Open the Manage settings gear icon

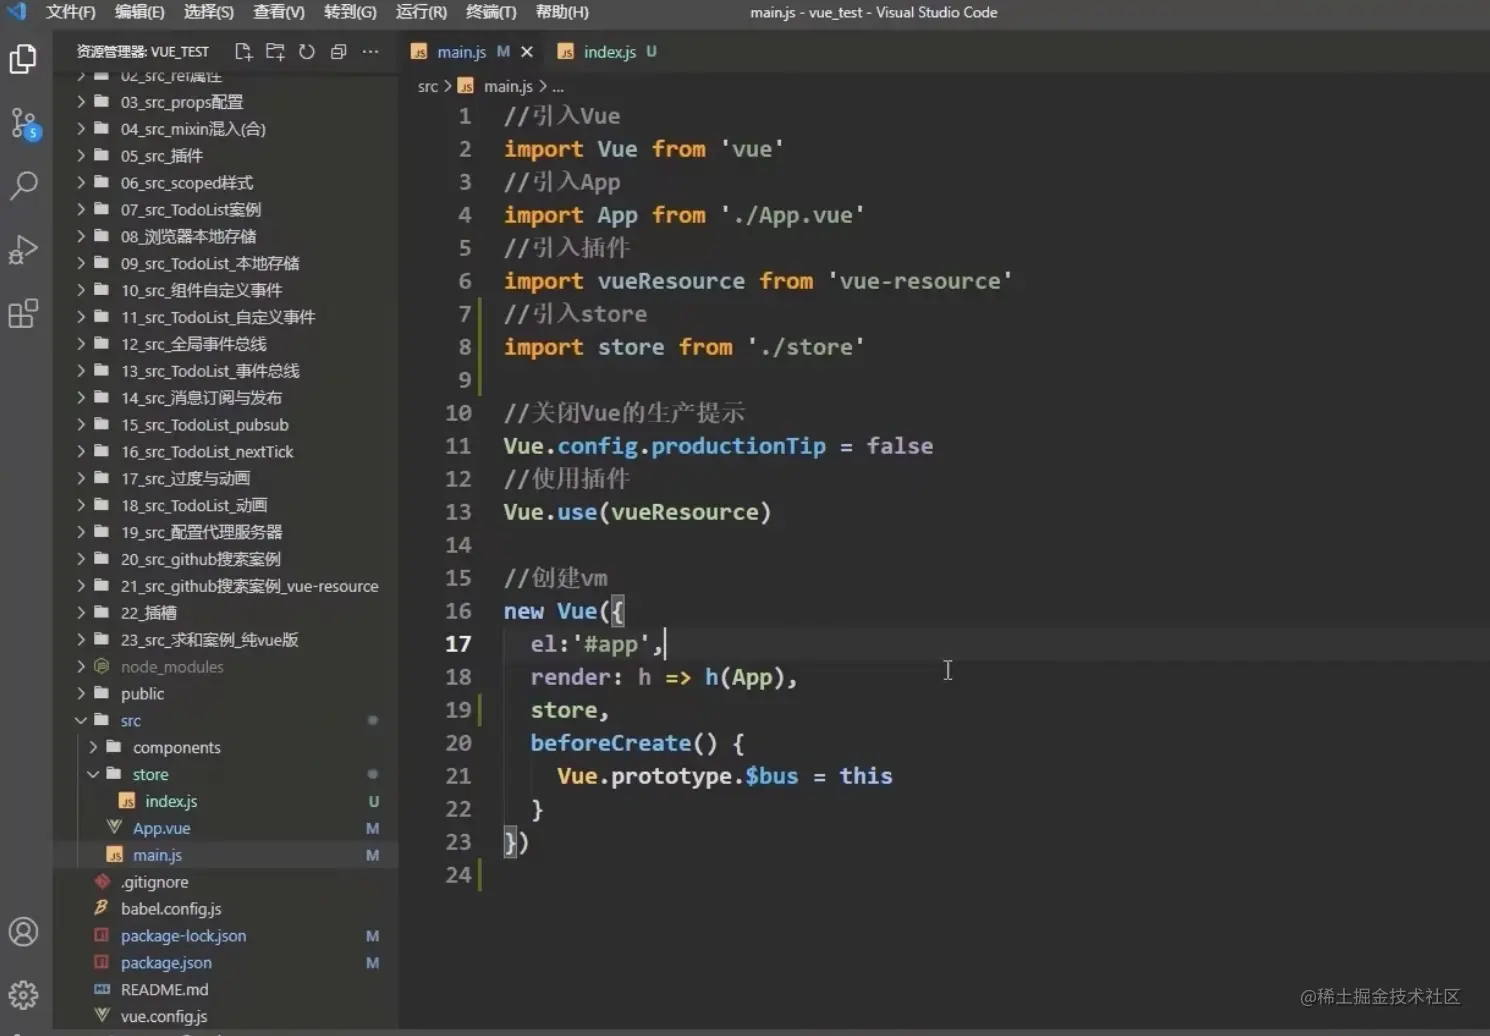[23, 995]
